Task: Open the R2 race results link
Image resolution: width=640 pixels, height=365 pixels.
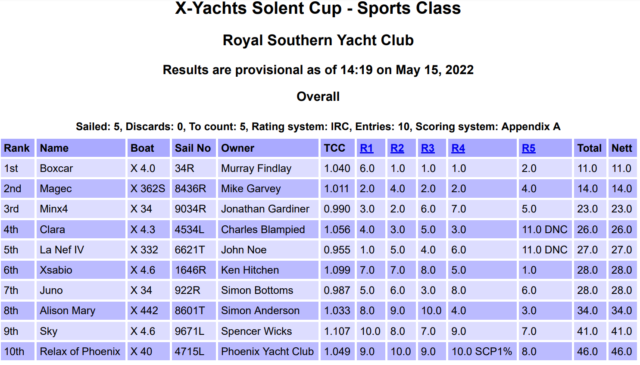Action: [x=397, y=148]
